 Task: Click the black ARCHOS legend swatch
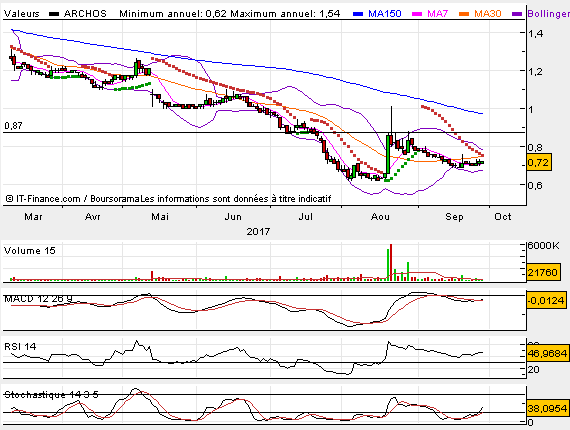[54, 14]
